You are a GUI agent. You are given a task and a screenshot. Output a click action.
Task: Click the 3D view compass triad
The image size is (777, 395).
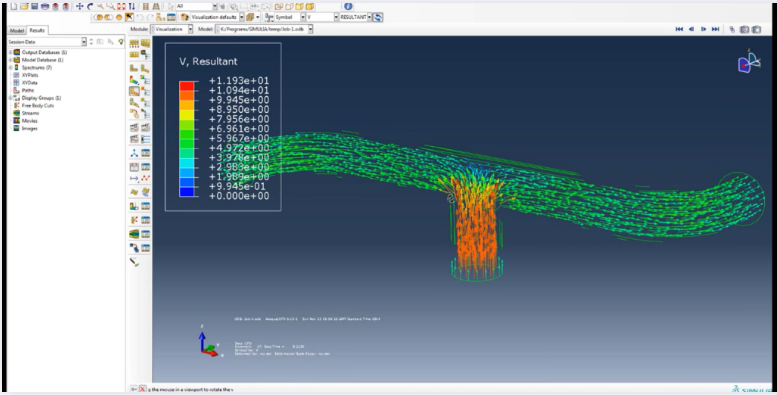point(748,62)
